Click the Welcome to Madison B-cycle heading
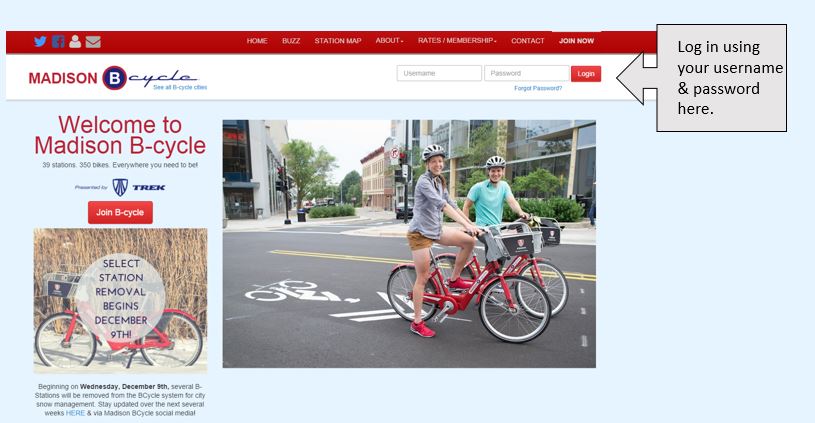Viewport: 815px width, 423px height. click(x=120, y=135)
